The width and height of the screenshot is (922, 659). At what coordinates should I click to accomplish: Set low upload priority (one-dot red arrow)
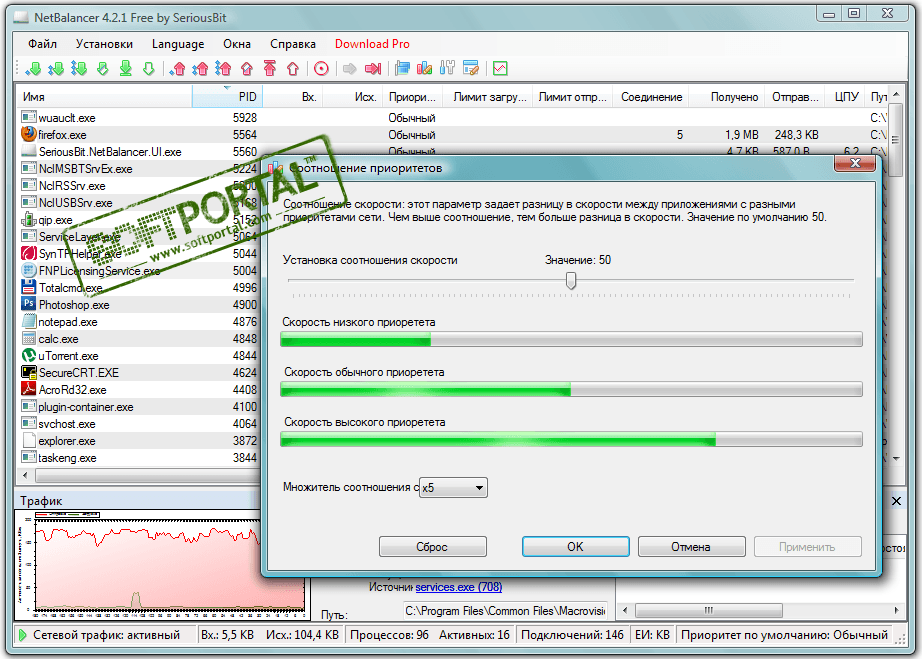point(177,68)
